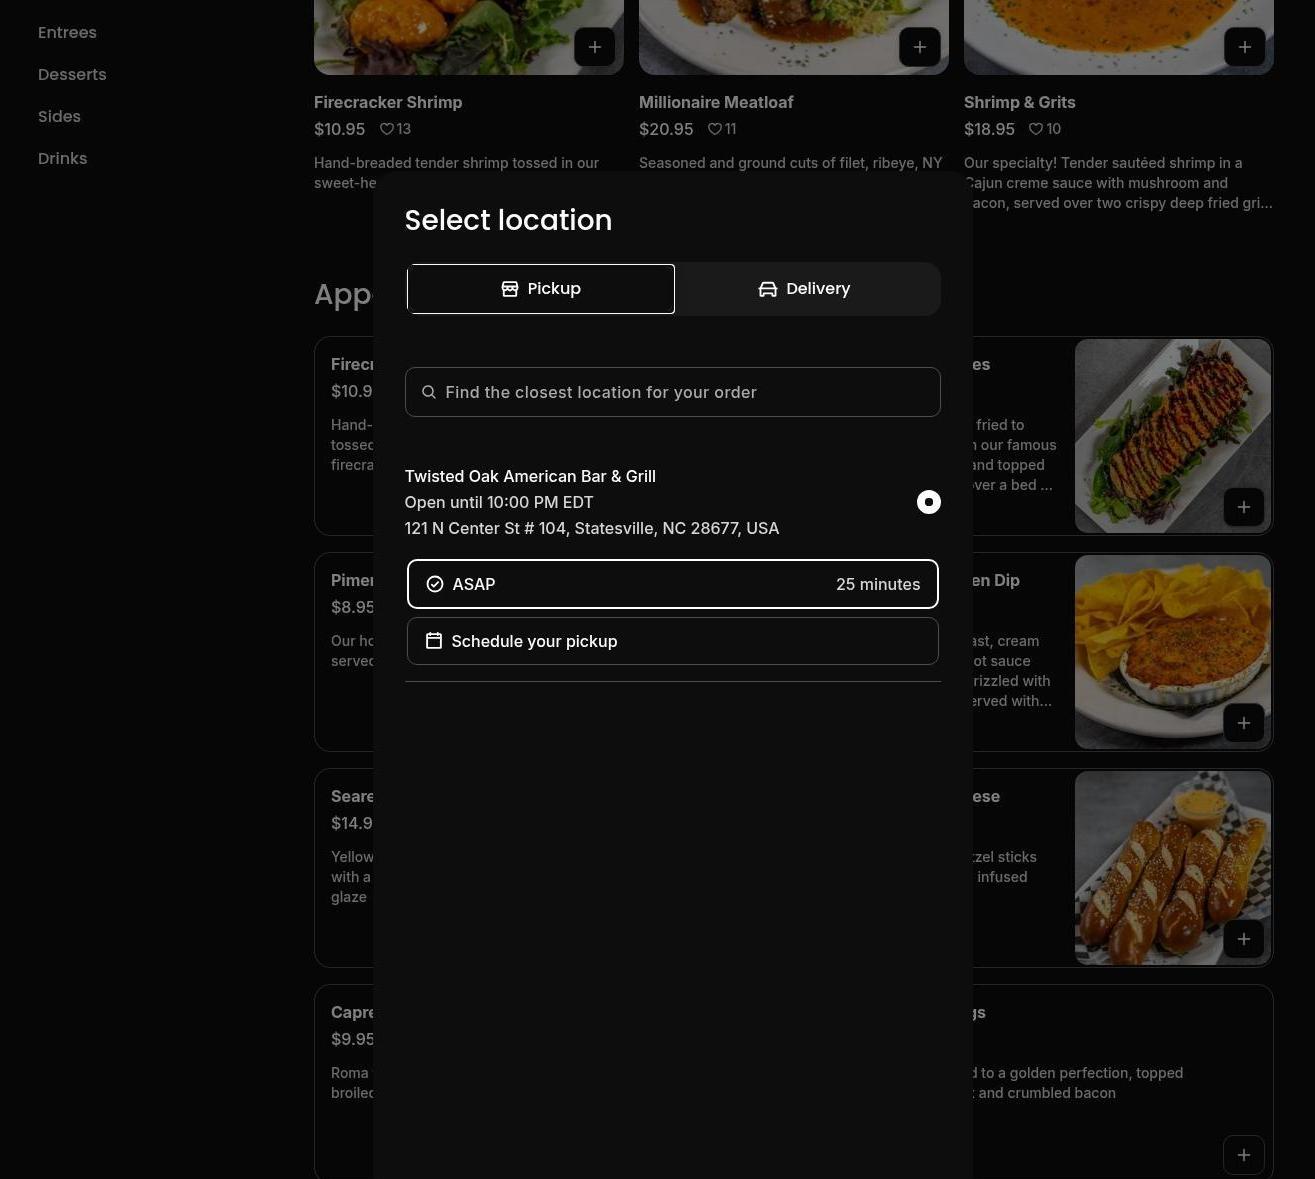The width and height of the screenshot is (1315, 1179).
Task: Select the Twisted Oak location radio button
Action: pyautogui.click(x=928, y=502)
